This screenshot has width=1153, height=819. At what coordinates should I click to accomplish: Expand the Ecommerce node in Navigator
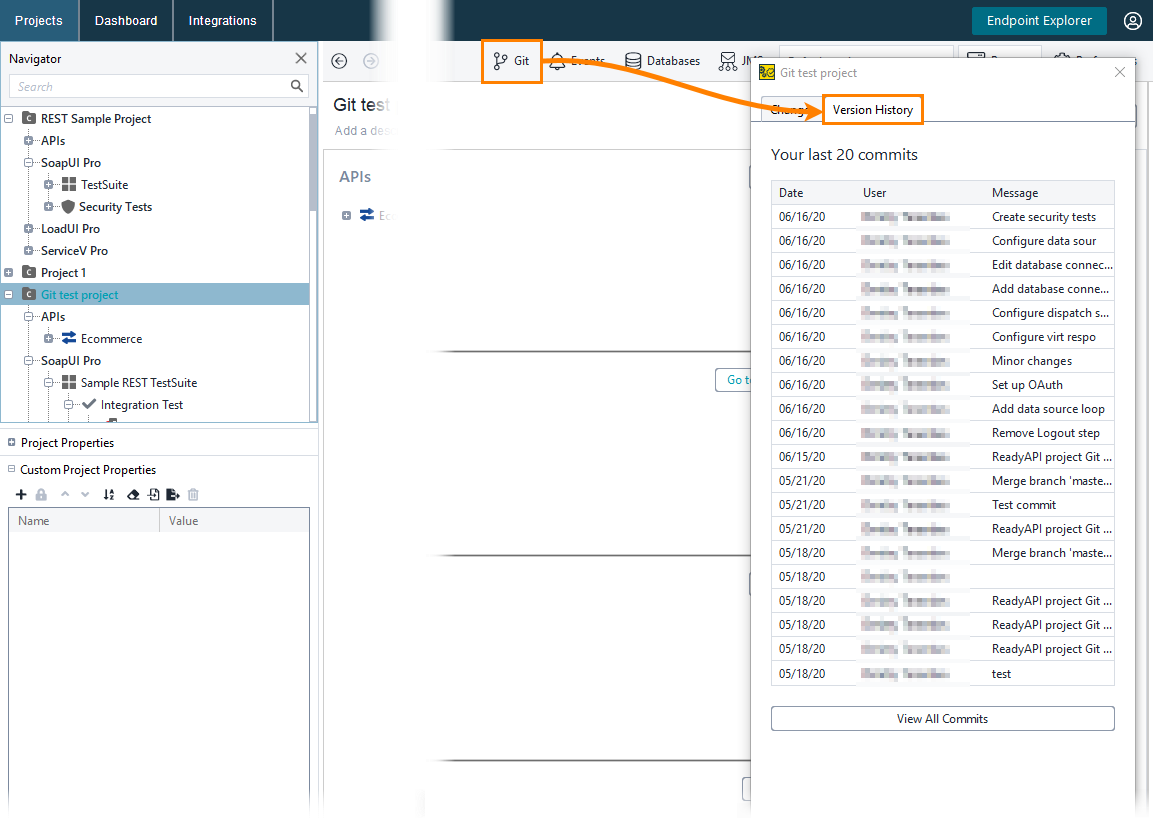click(x=49, y=339)
